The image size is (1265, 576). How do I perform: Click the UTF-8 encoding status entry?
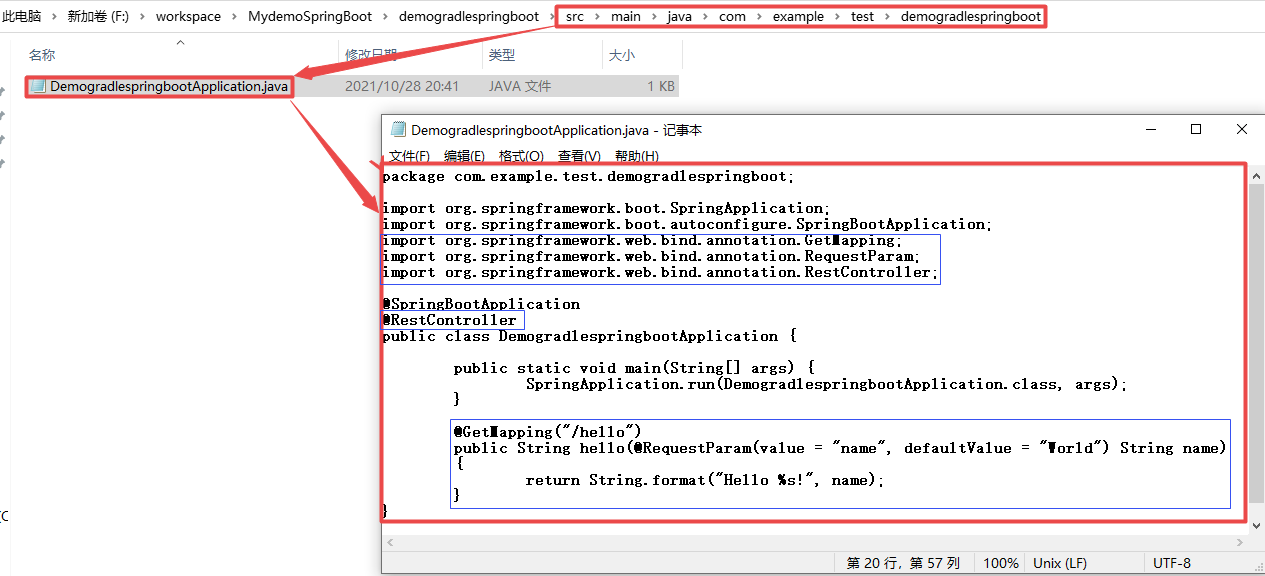pyautogui.click(x=1172, y=563)
